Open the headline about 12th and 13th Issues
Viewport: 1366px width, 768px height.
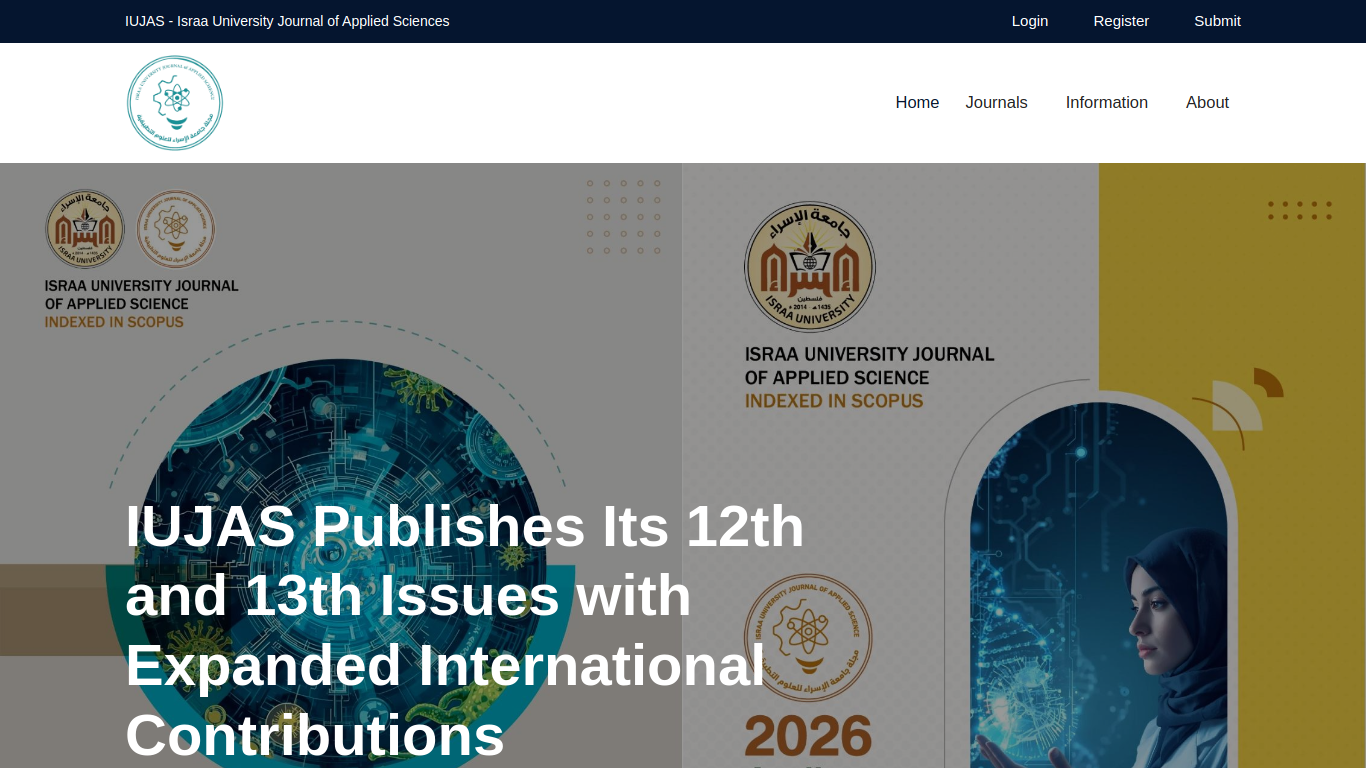click(465, 630)
